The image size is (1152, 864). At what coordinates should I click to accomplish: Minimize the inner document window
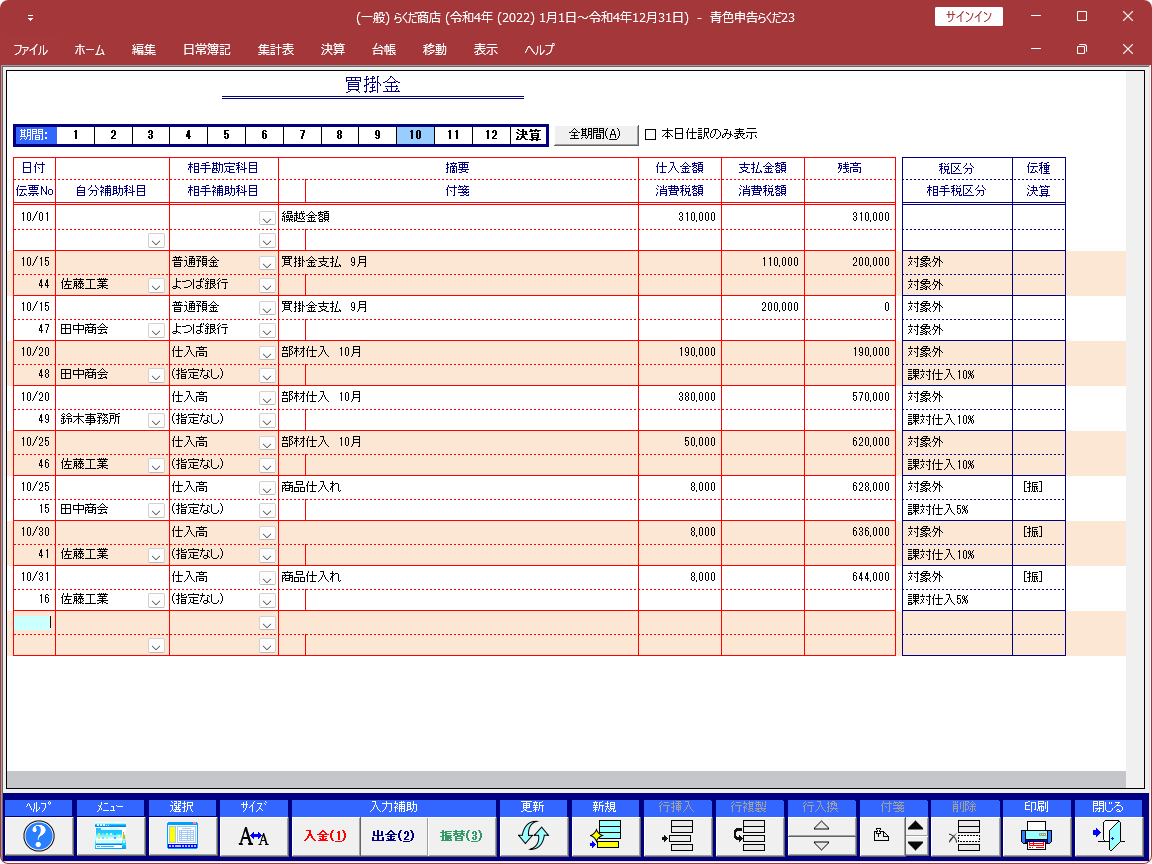tap(1036, 49)
